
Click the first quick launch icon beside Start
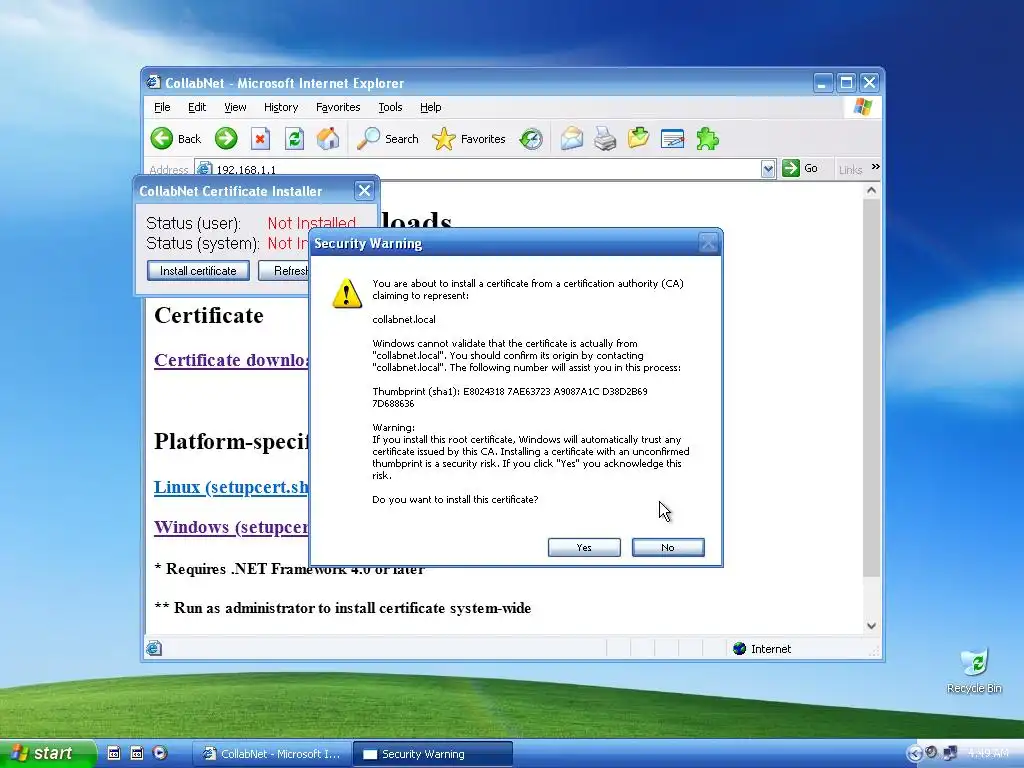(x=113, y=752)
